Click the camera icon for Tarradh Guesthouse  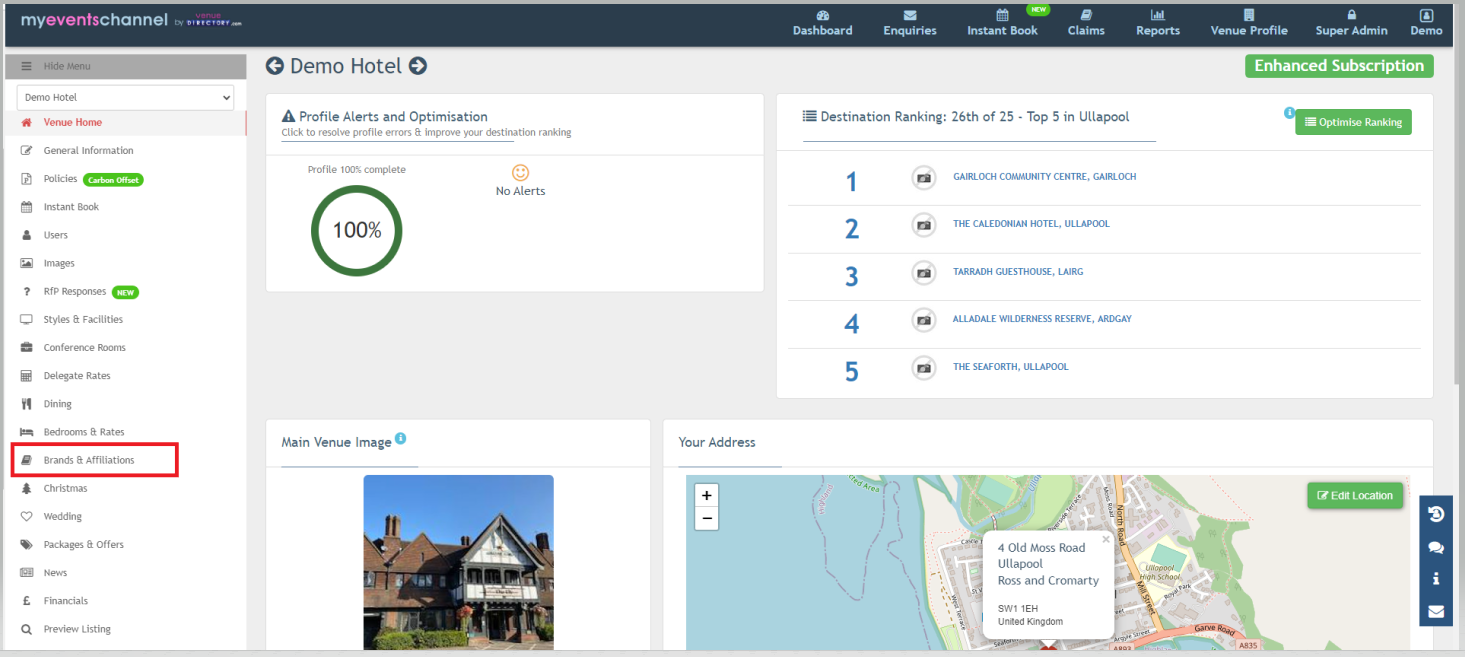(924, 273)
